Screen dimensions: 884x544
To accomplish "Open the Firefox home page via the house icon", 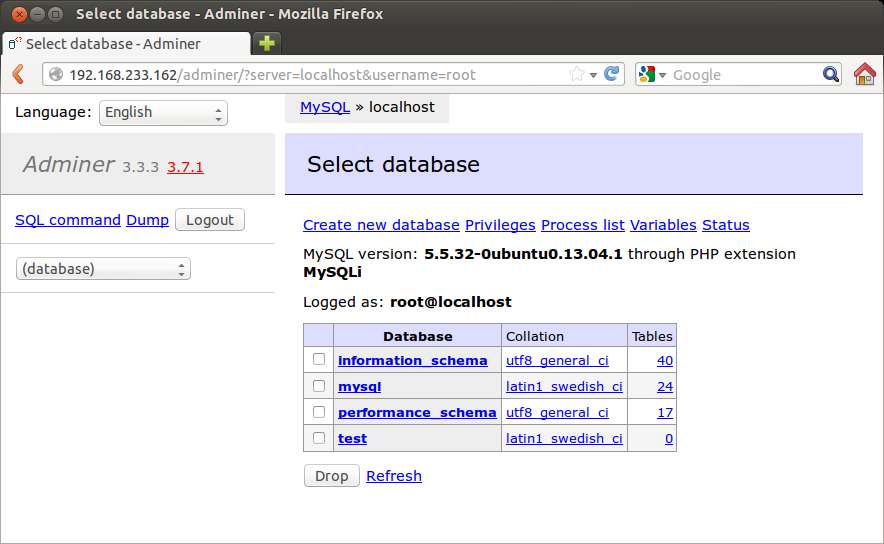I will (865, 74).
